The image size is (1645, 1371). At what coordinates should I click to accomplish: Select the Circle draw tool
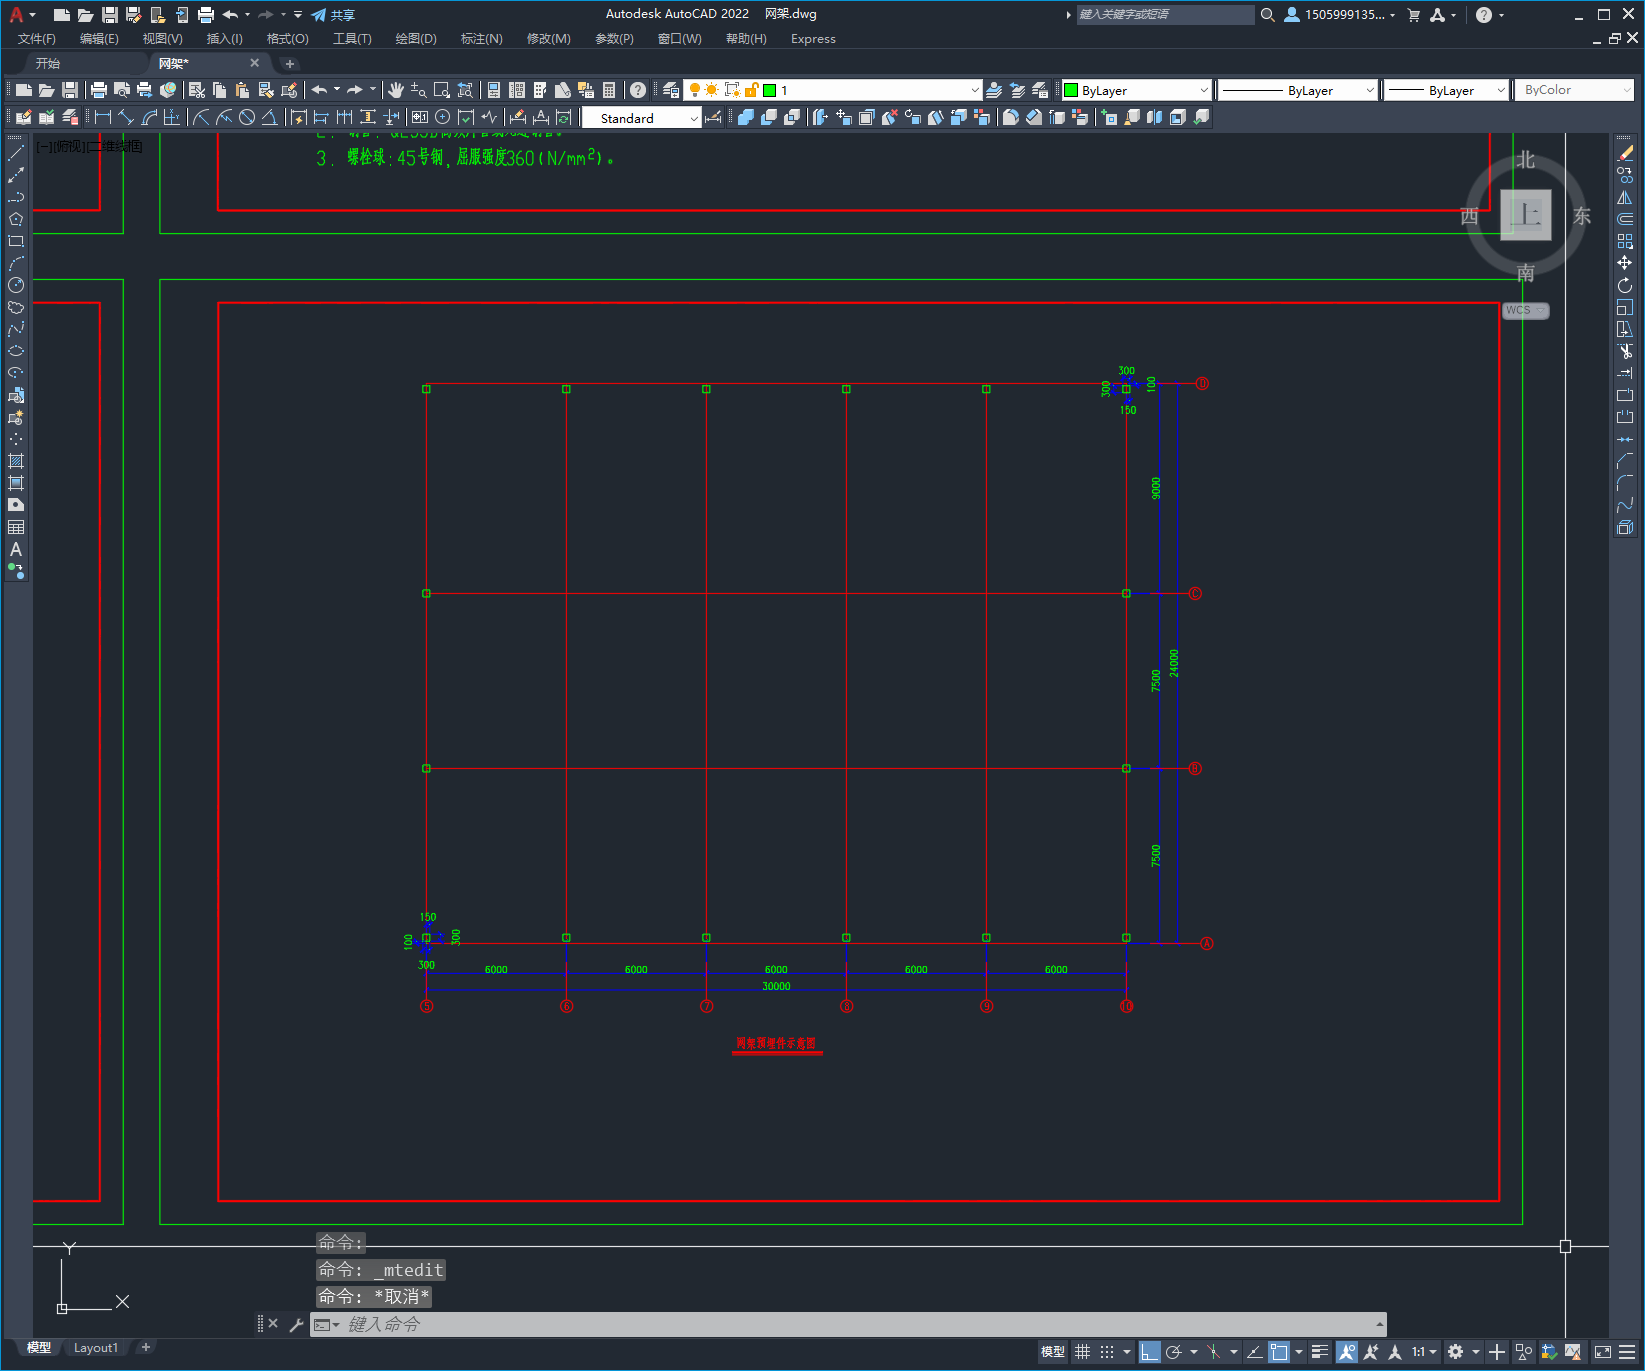[16, 285]
